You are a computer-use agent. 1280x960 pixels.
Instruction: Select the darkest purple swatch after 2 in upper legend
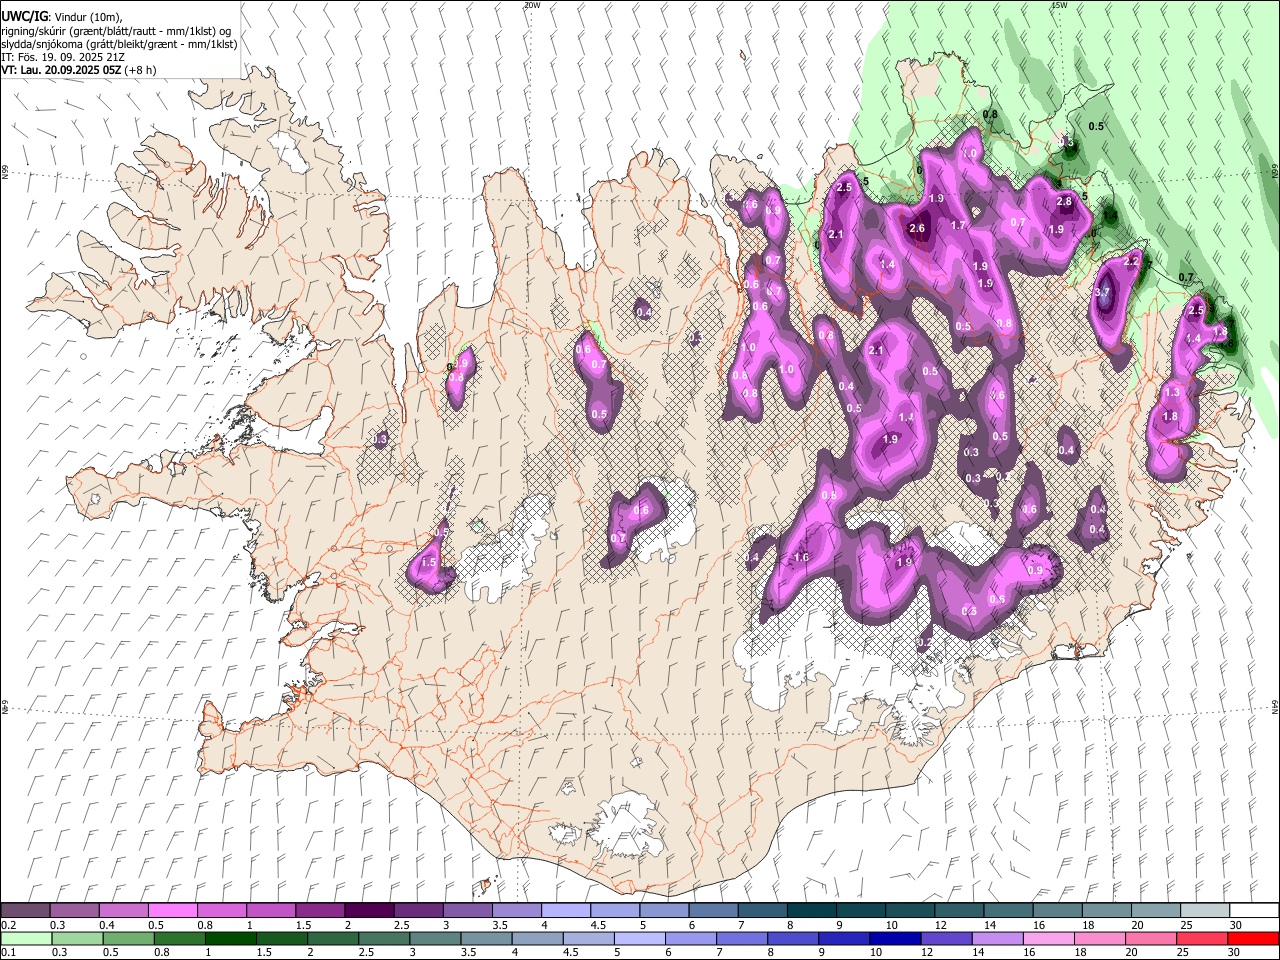coord(368,911)
